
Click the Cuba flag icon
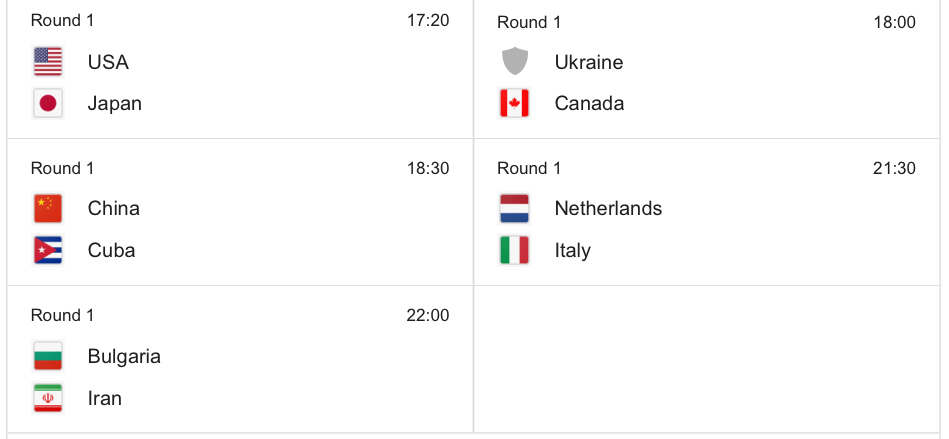coord(48,250)
